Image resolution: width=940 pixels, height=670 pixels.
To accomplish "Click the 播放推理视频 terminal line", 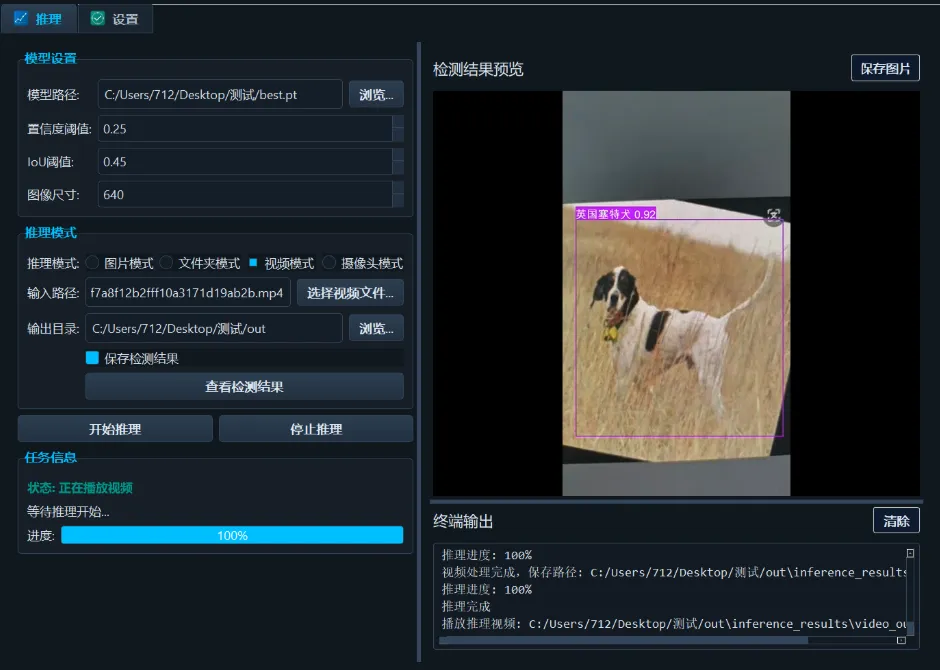I will tap(674, 624).
